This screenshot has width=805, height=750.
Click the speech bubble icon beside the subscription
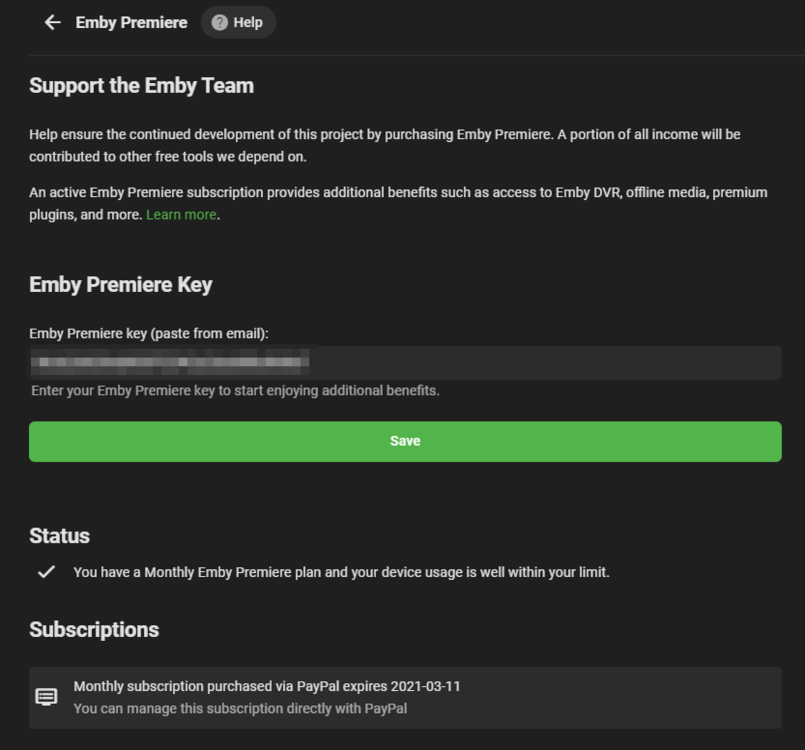pyautogui.click(x=46, y=695)
